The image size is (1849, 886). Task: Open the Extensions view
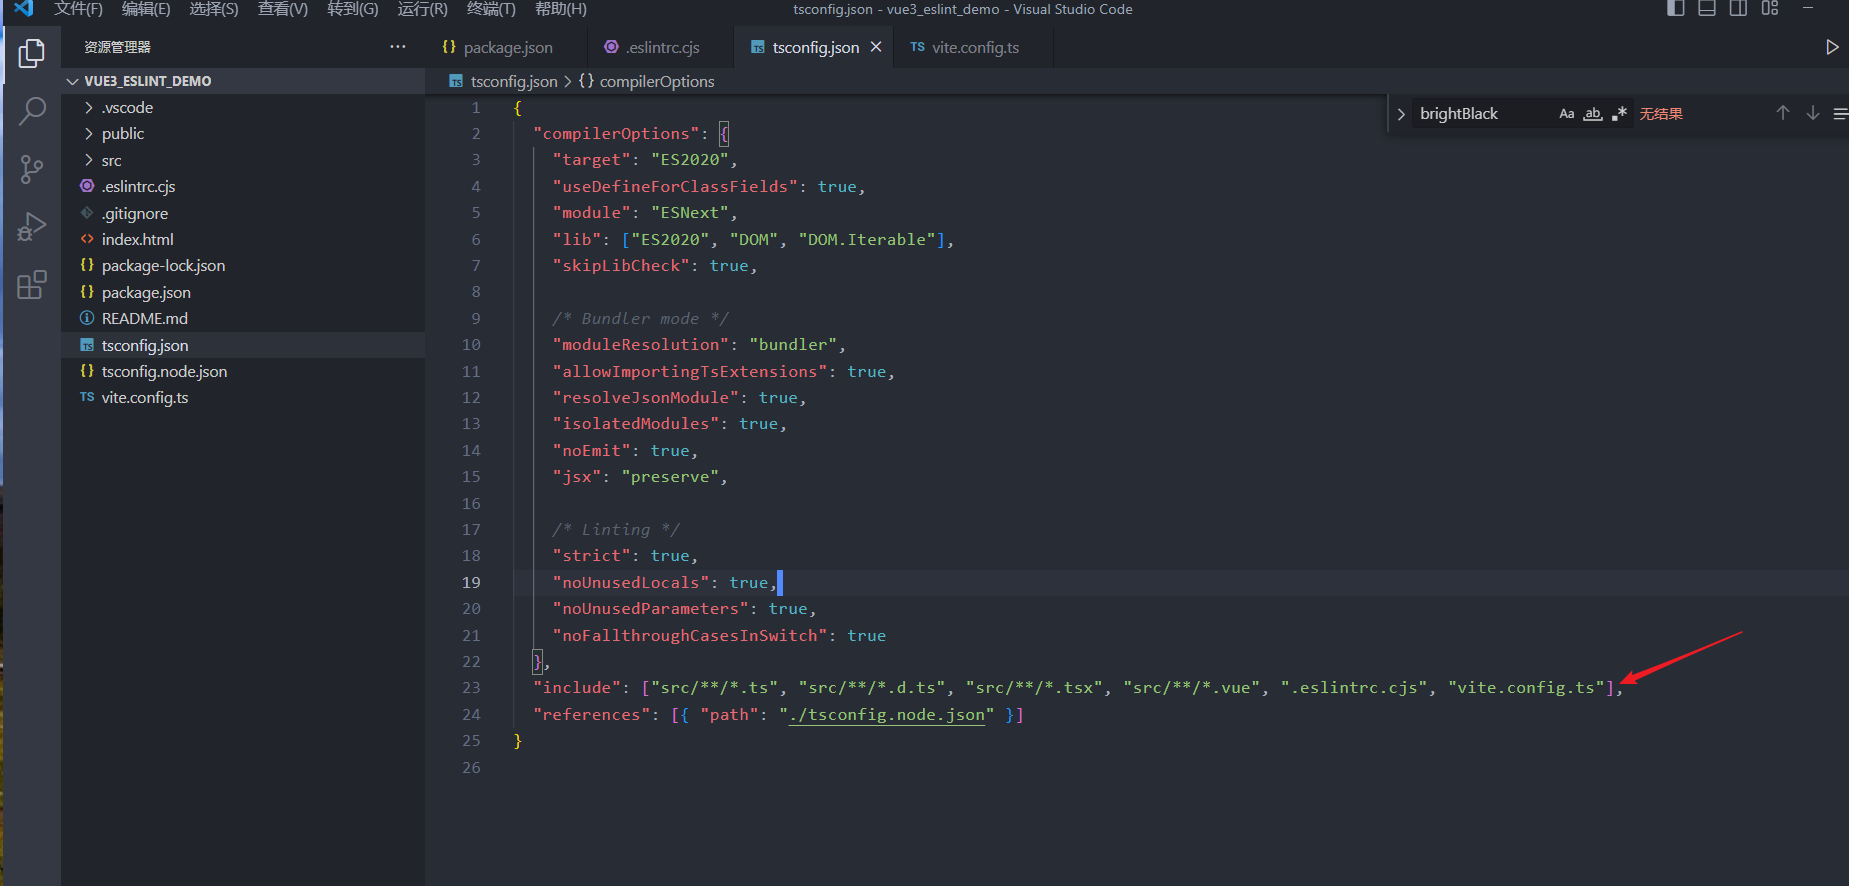pyautogui.click(x=31, y=285)
